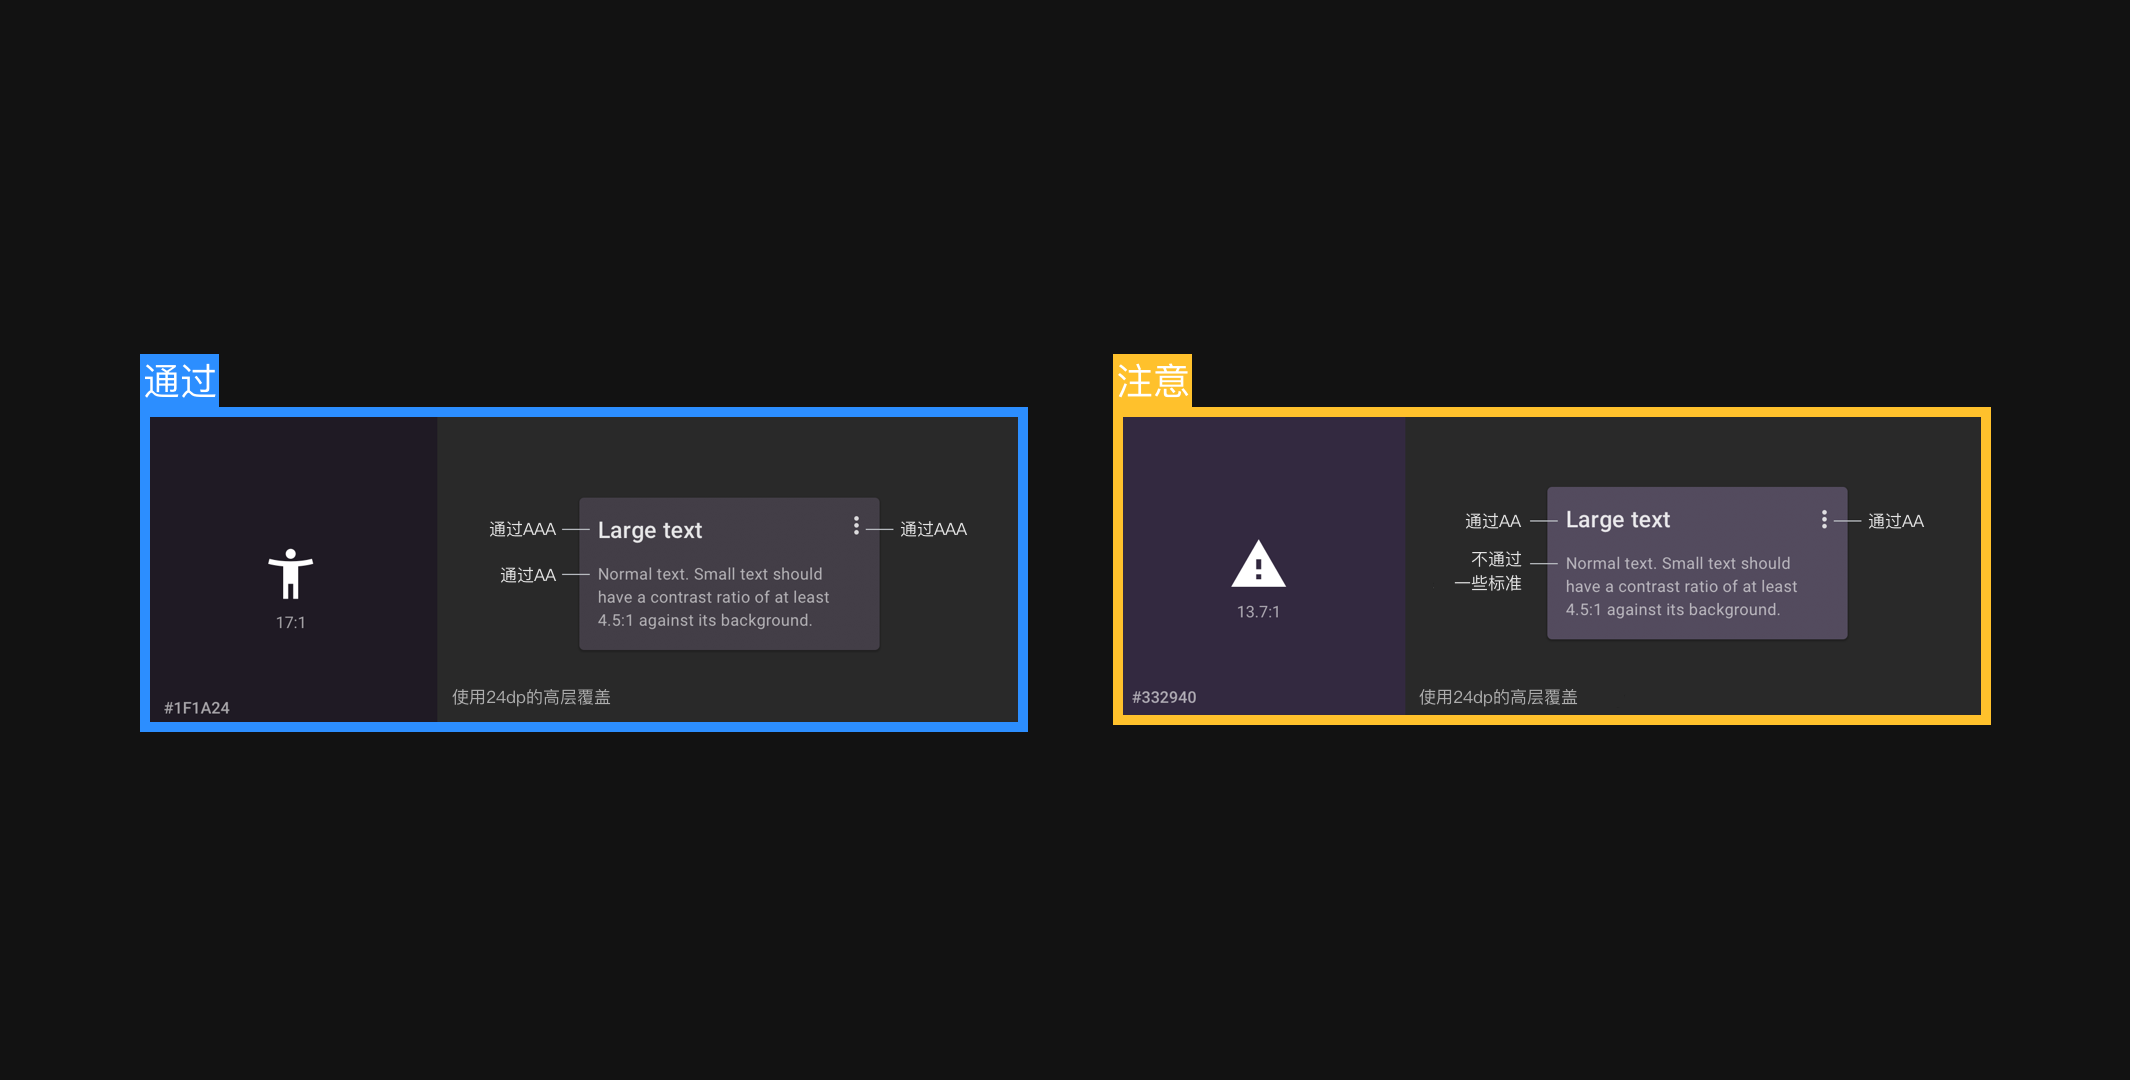Open the right card's three-dot menu

(x=1824, y=519)
